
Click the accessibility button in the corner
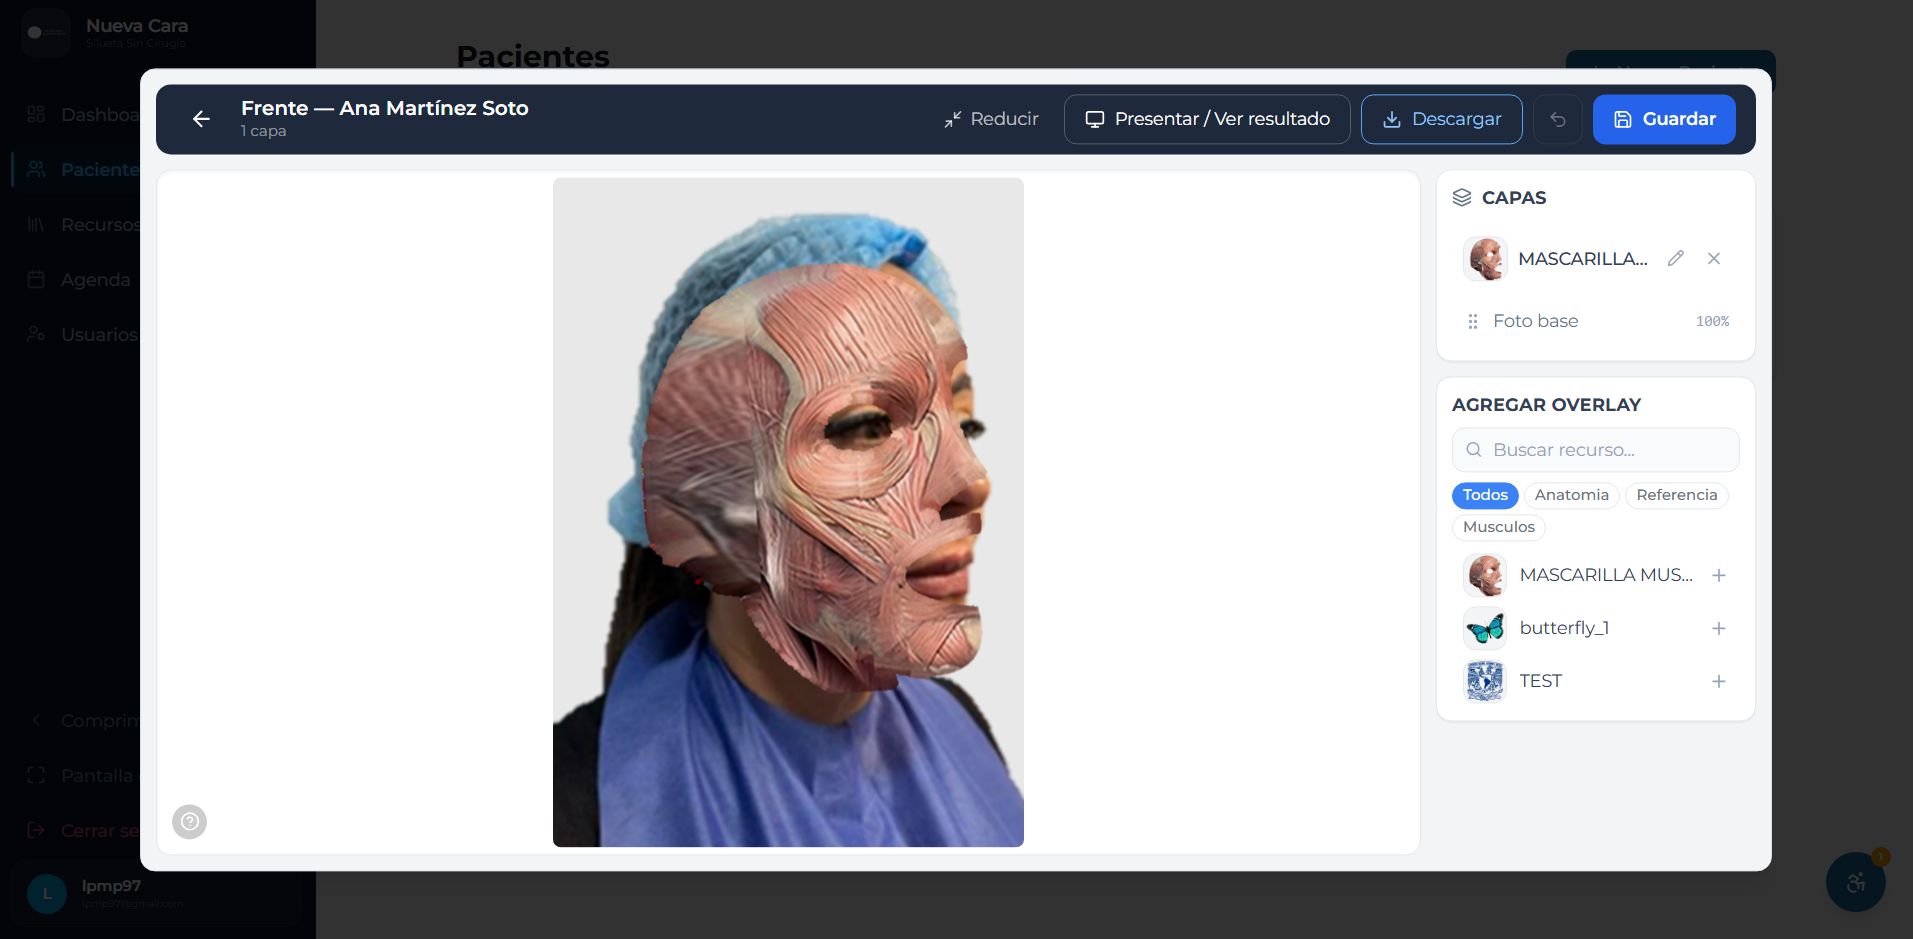coord(1856,882)
